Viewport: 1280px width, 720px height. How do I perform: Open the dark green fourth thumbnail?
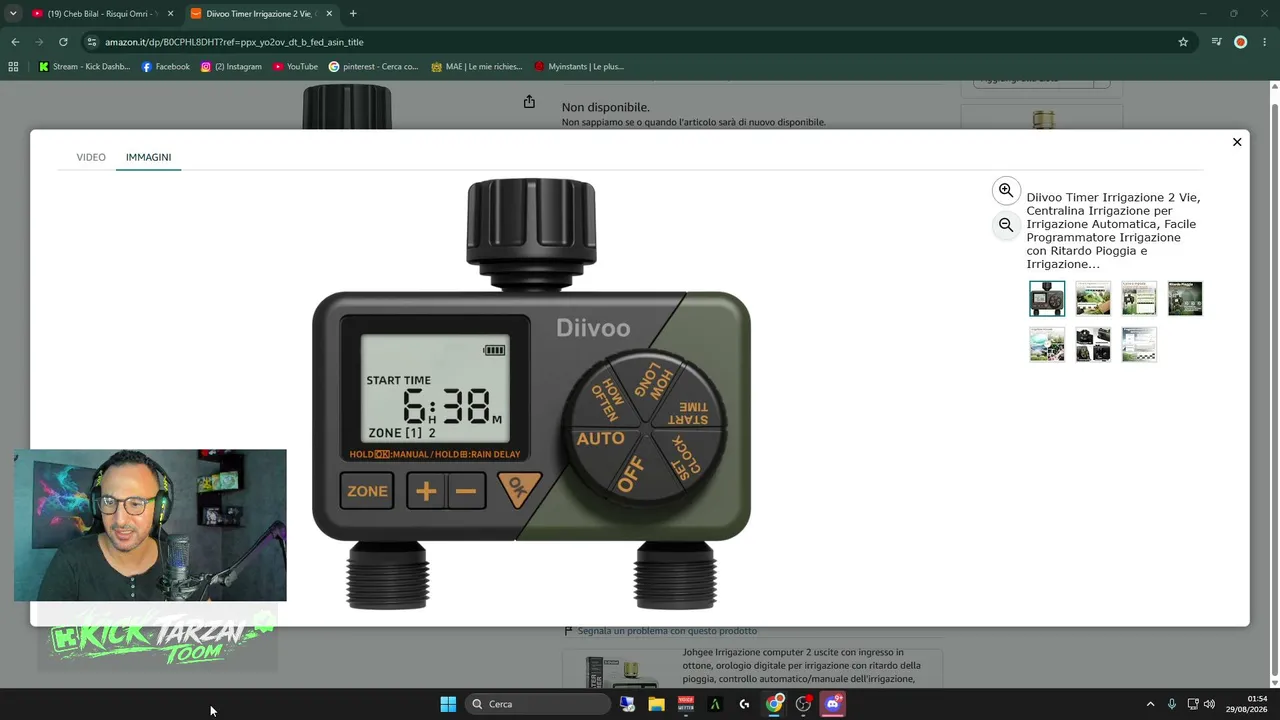point(1185,298)
